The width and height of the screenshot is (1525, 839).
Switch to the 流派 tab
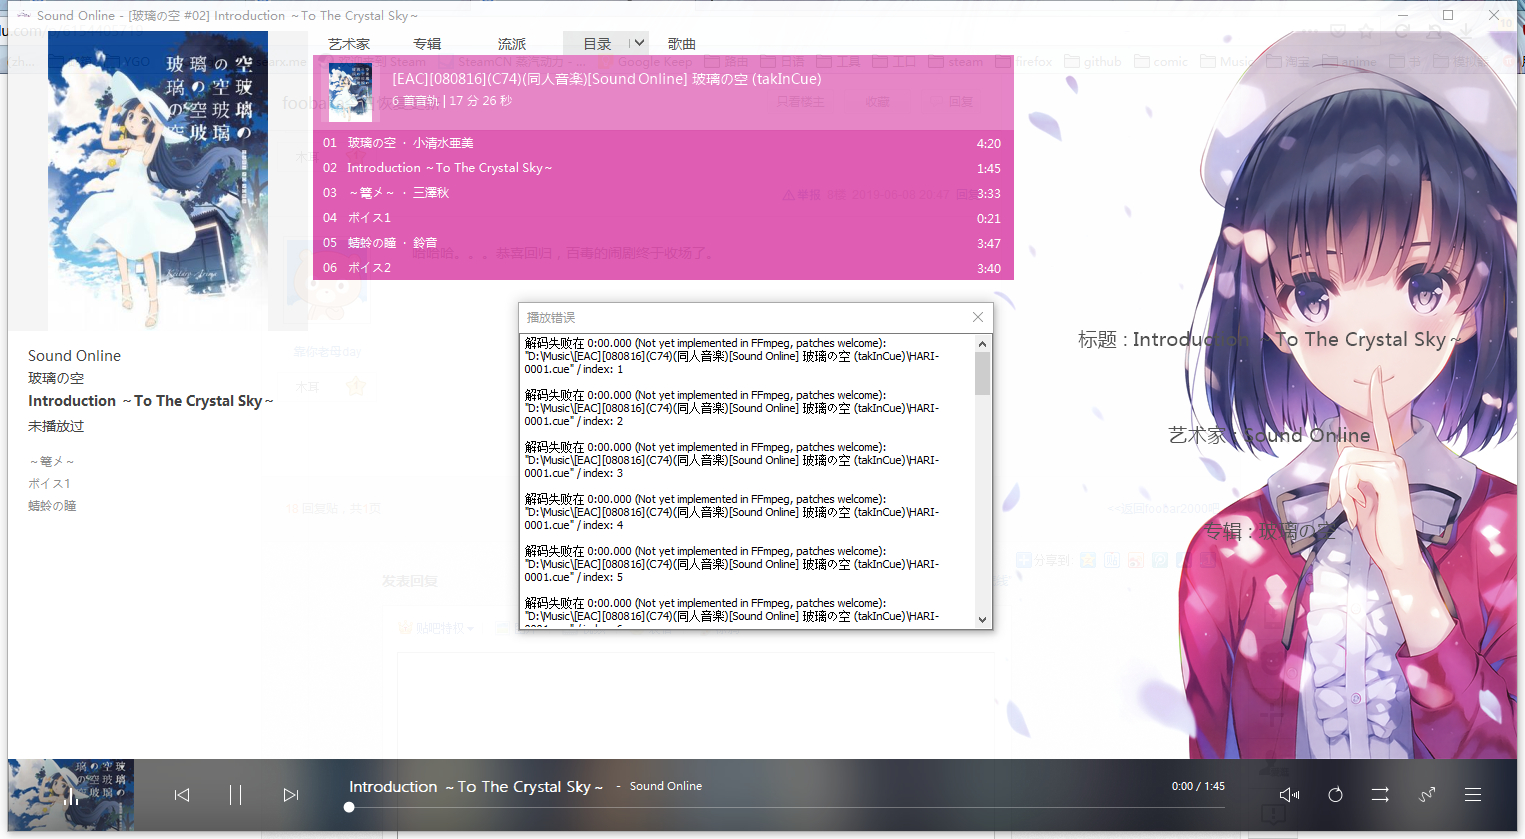512,44
